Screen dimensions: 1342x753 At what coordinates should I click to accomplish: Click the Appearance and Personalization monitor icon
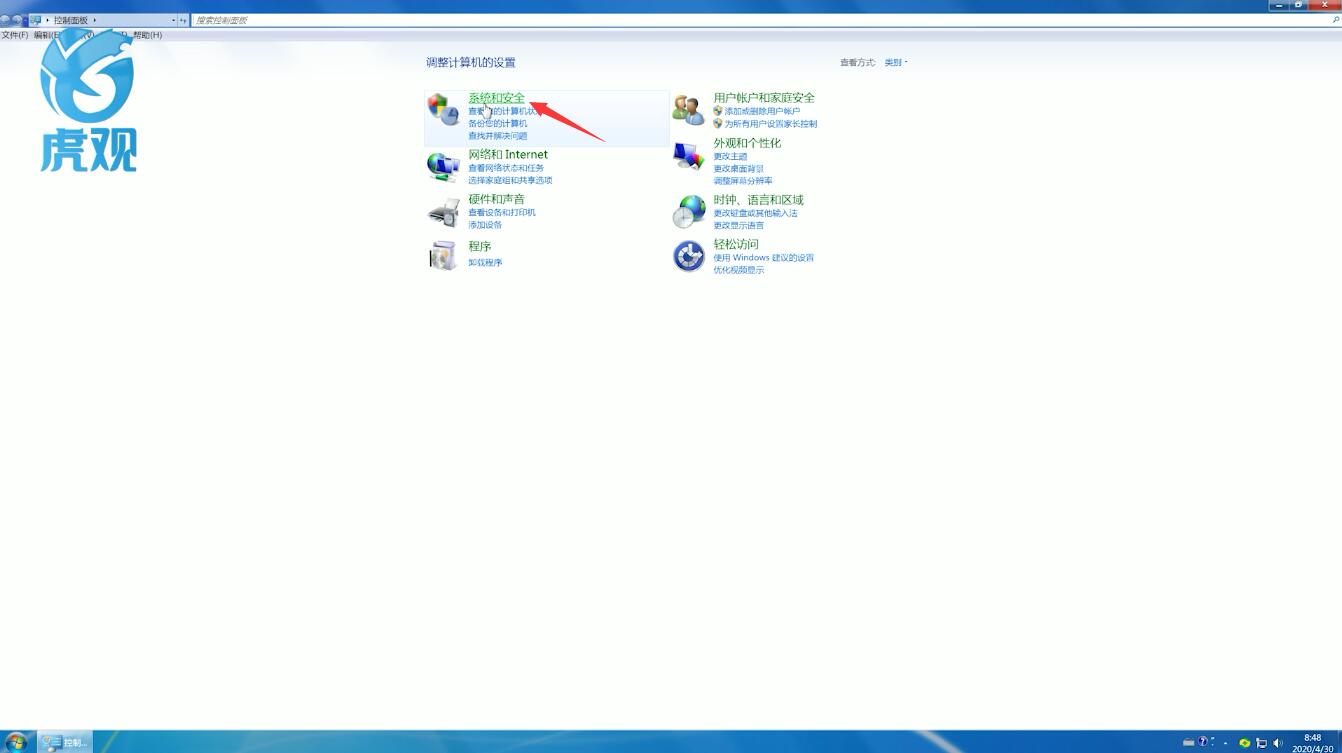pos(688,156)
